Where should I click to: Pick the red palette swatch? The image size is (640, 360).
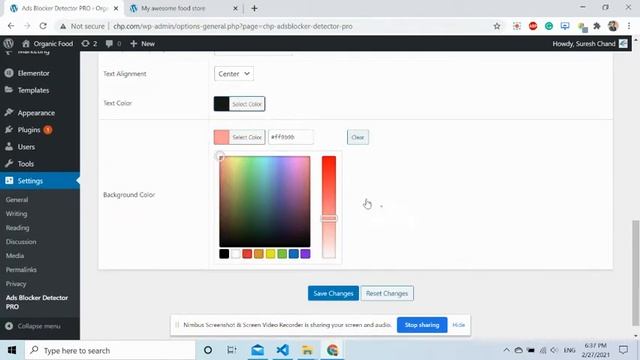click(x=247, y=253)
